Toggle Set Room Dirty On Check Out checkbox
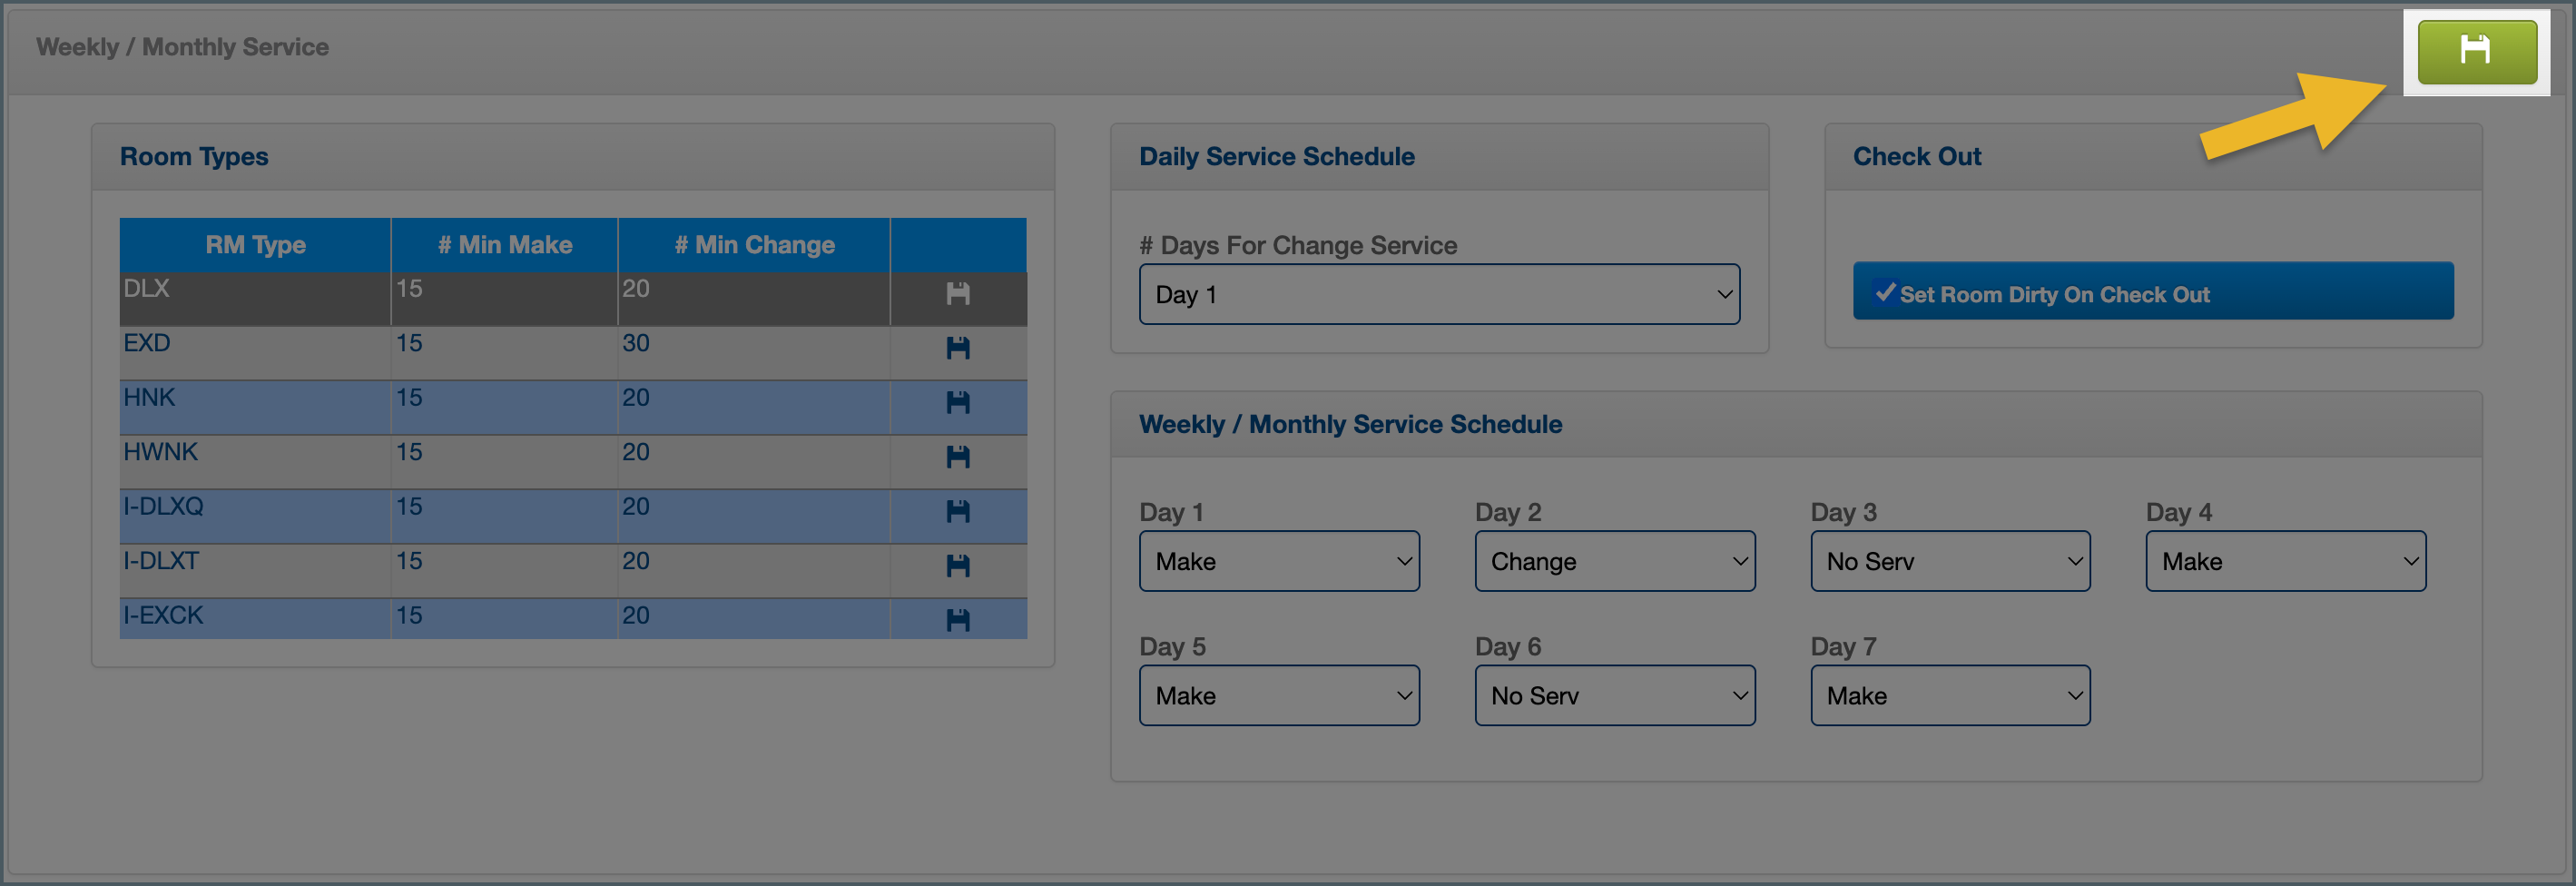2576x886 pixels. 1885,292
